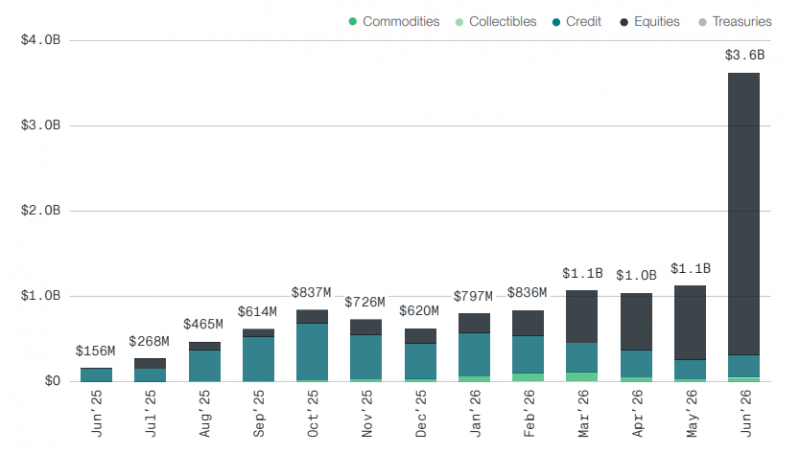The width and height of the screenshot is (800, 453).
Task: Click the Mar'26 Equities bar segment
Action: coord(582,316)
